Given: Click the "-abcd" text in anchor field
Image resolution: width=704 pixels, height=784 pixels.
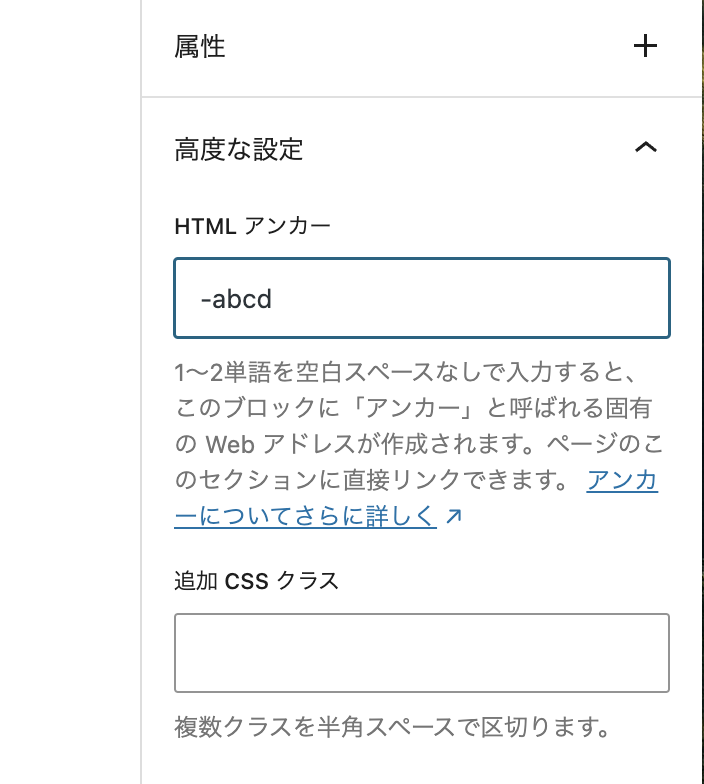Looking at the screenshot, I should (236, 299).
